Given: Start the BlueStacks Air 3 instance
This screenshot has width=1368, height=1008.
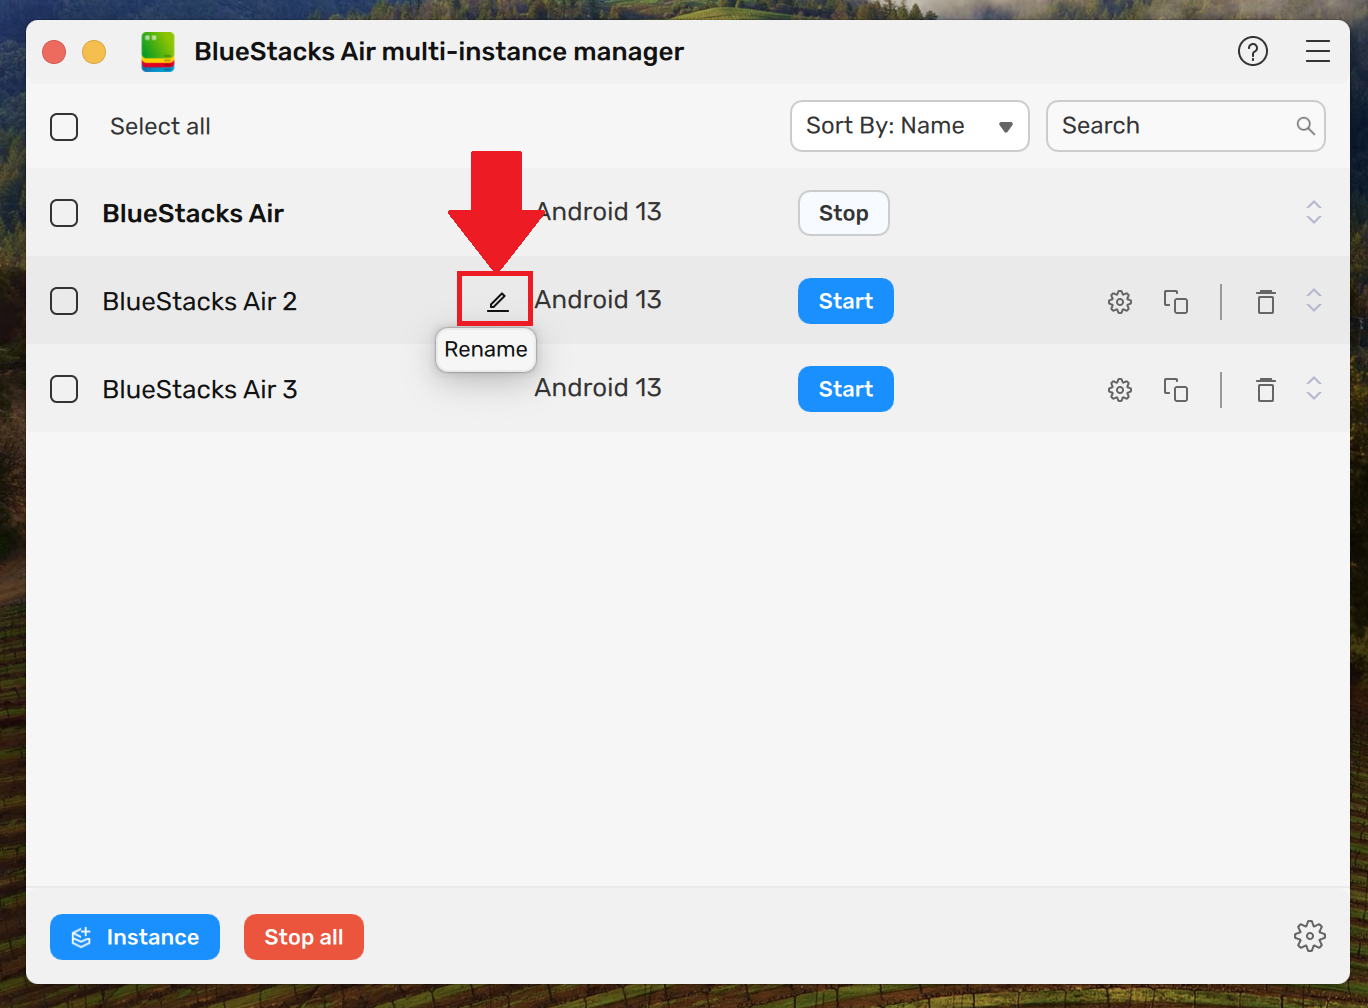Looking at the screenshot, I should point(845,389).
